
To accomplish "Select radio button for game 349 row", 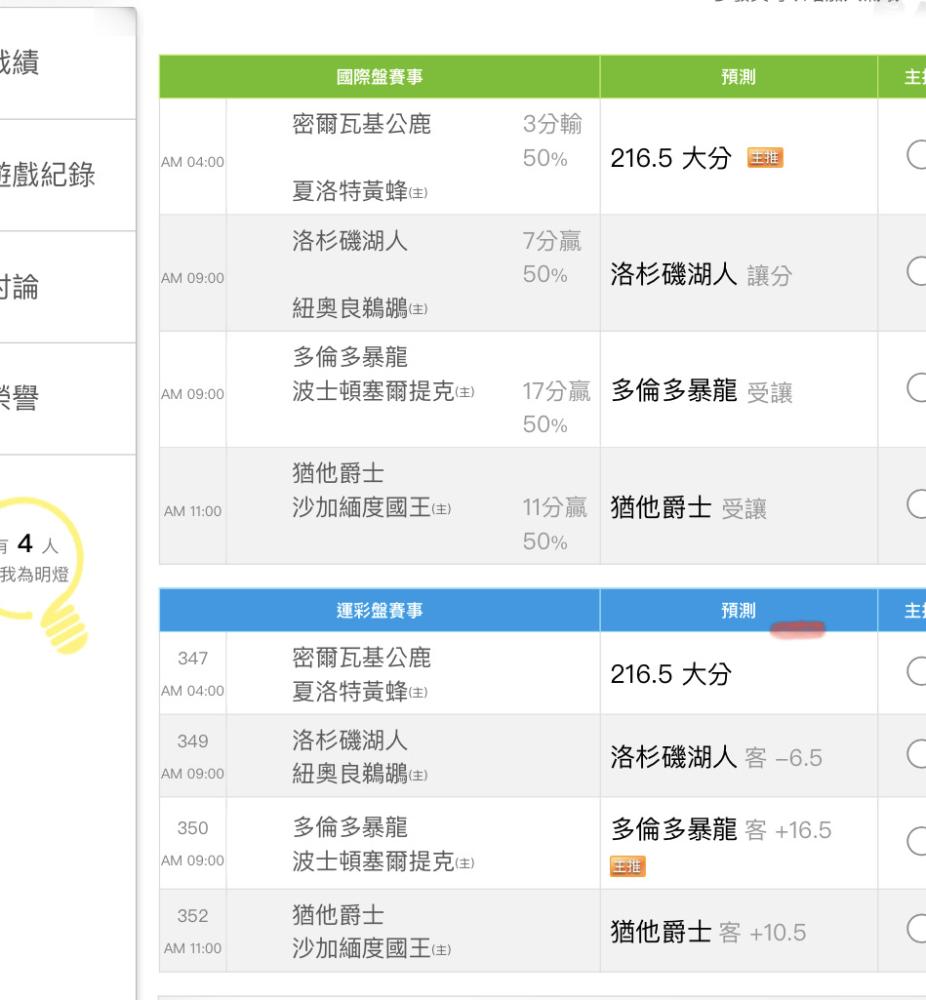I will (917, 754).
